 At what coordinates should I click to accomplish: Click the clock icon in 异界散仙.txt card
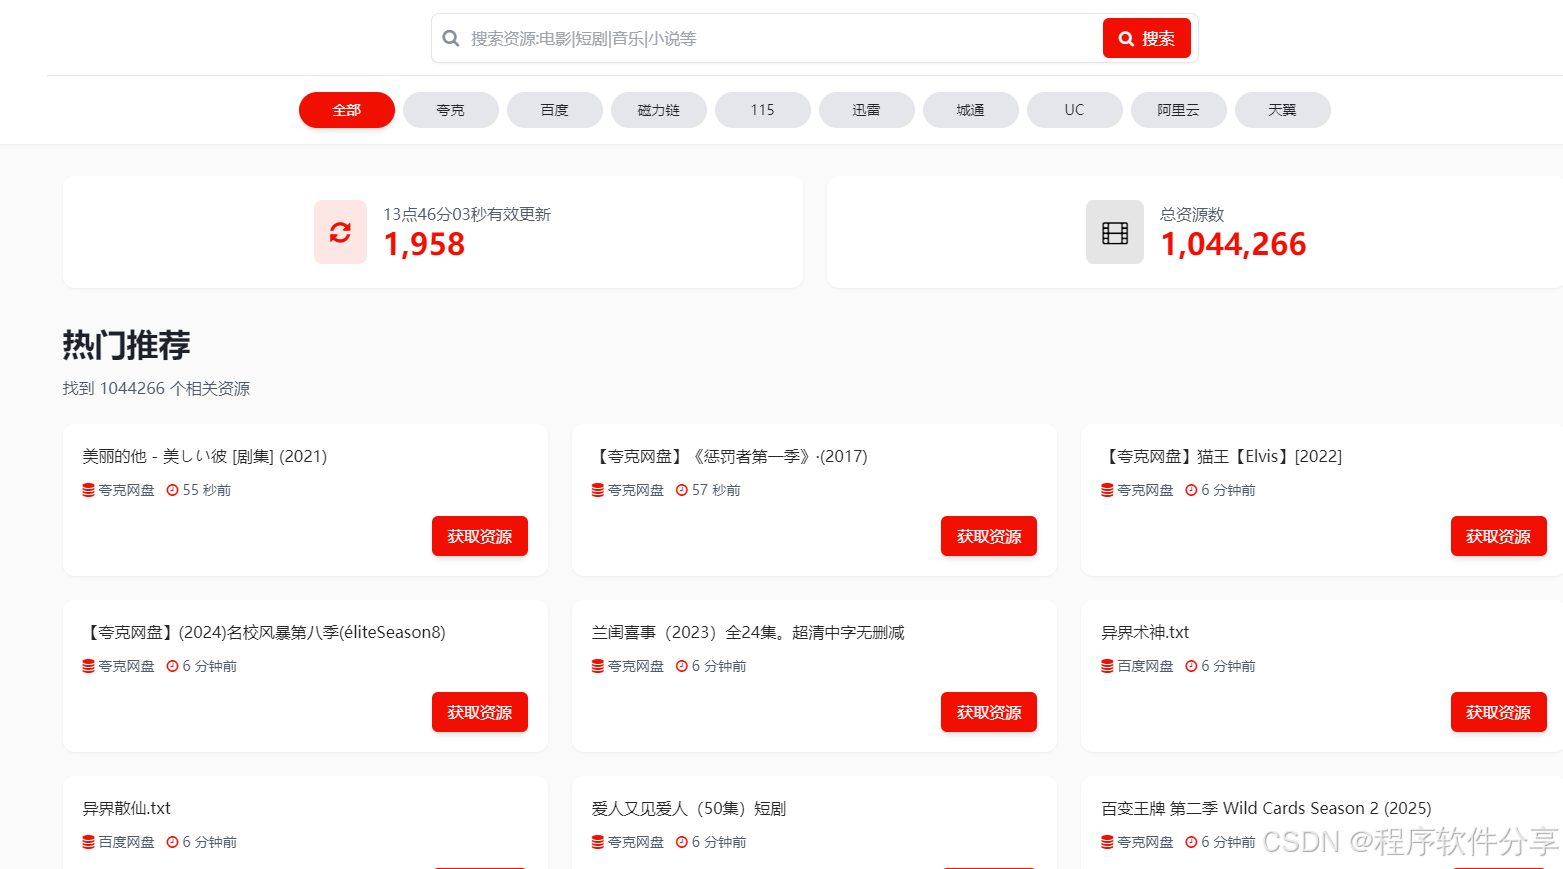click(x=172, y=842)
